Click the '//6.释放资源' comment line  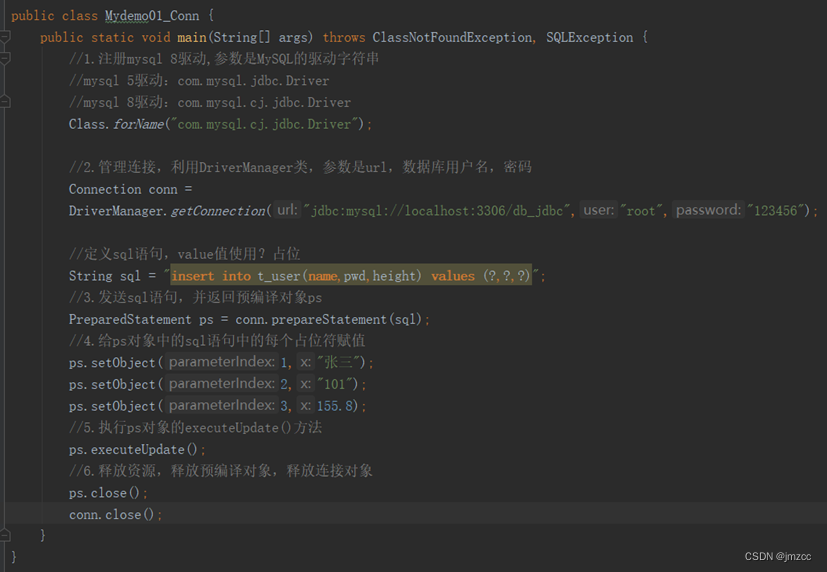pyautogui.click(x=220, y=471)
